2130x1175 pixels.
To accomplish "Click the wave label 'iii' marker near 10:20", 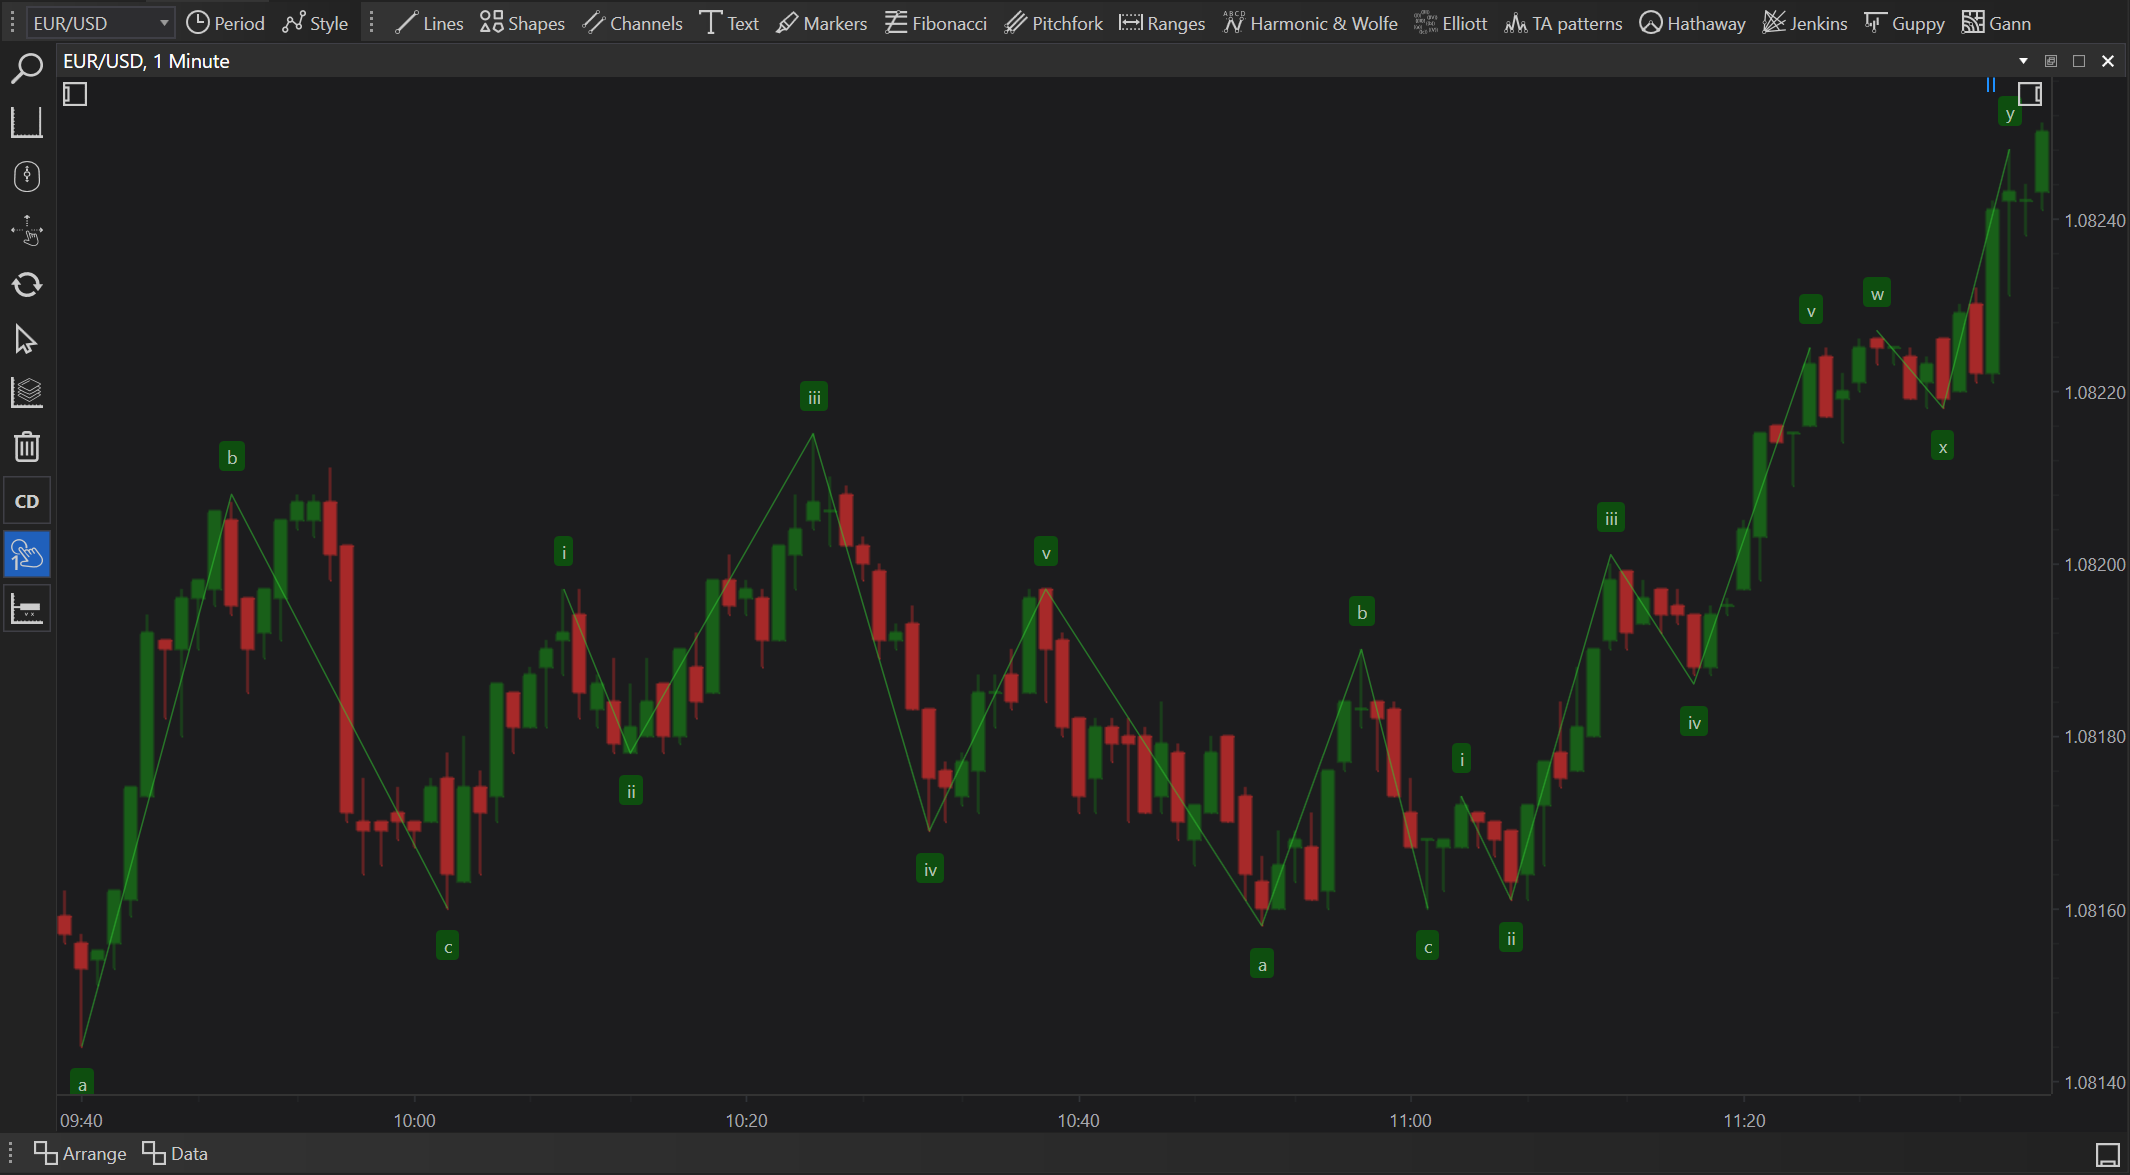I will [814, 397].
